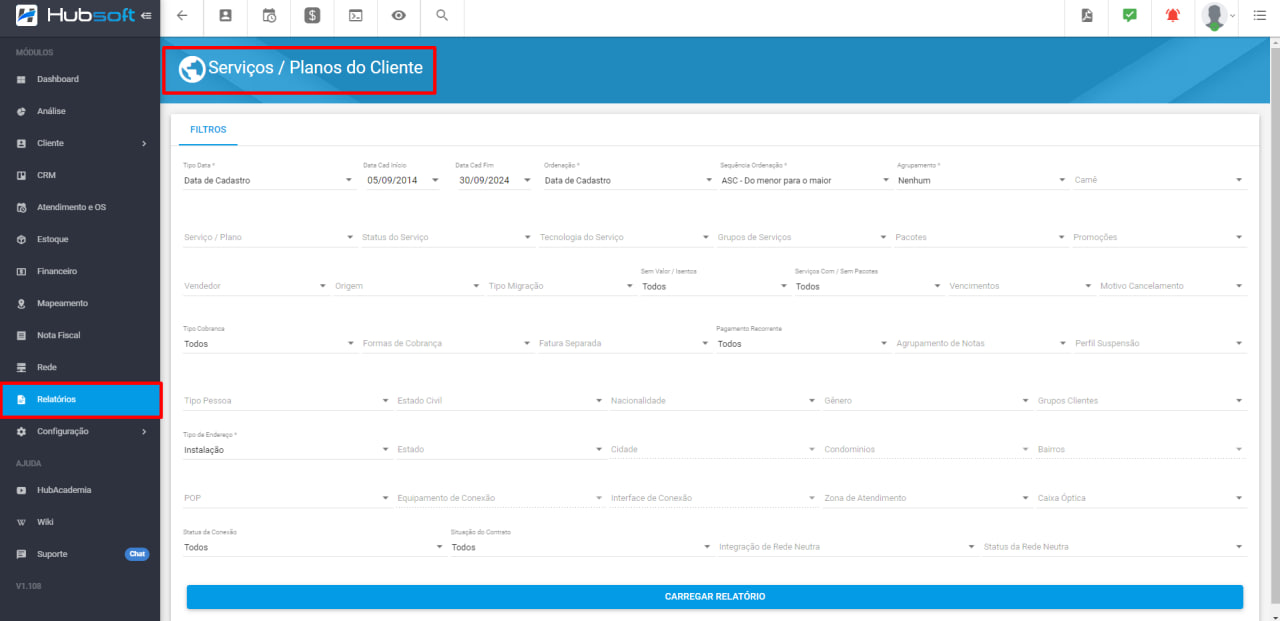Open Sequência Ordenação dropdown
Viewport: 1280px width, 621px height.
pos(805,180)
